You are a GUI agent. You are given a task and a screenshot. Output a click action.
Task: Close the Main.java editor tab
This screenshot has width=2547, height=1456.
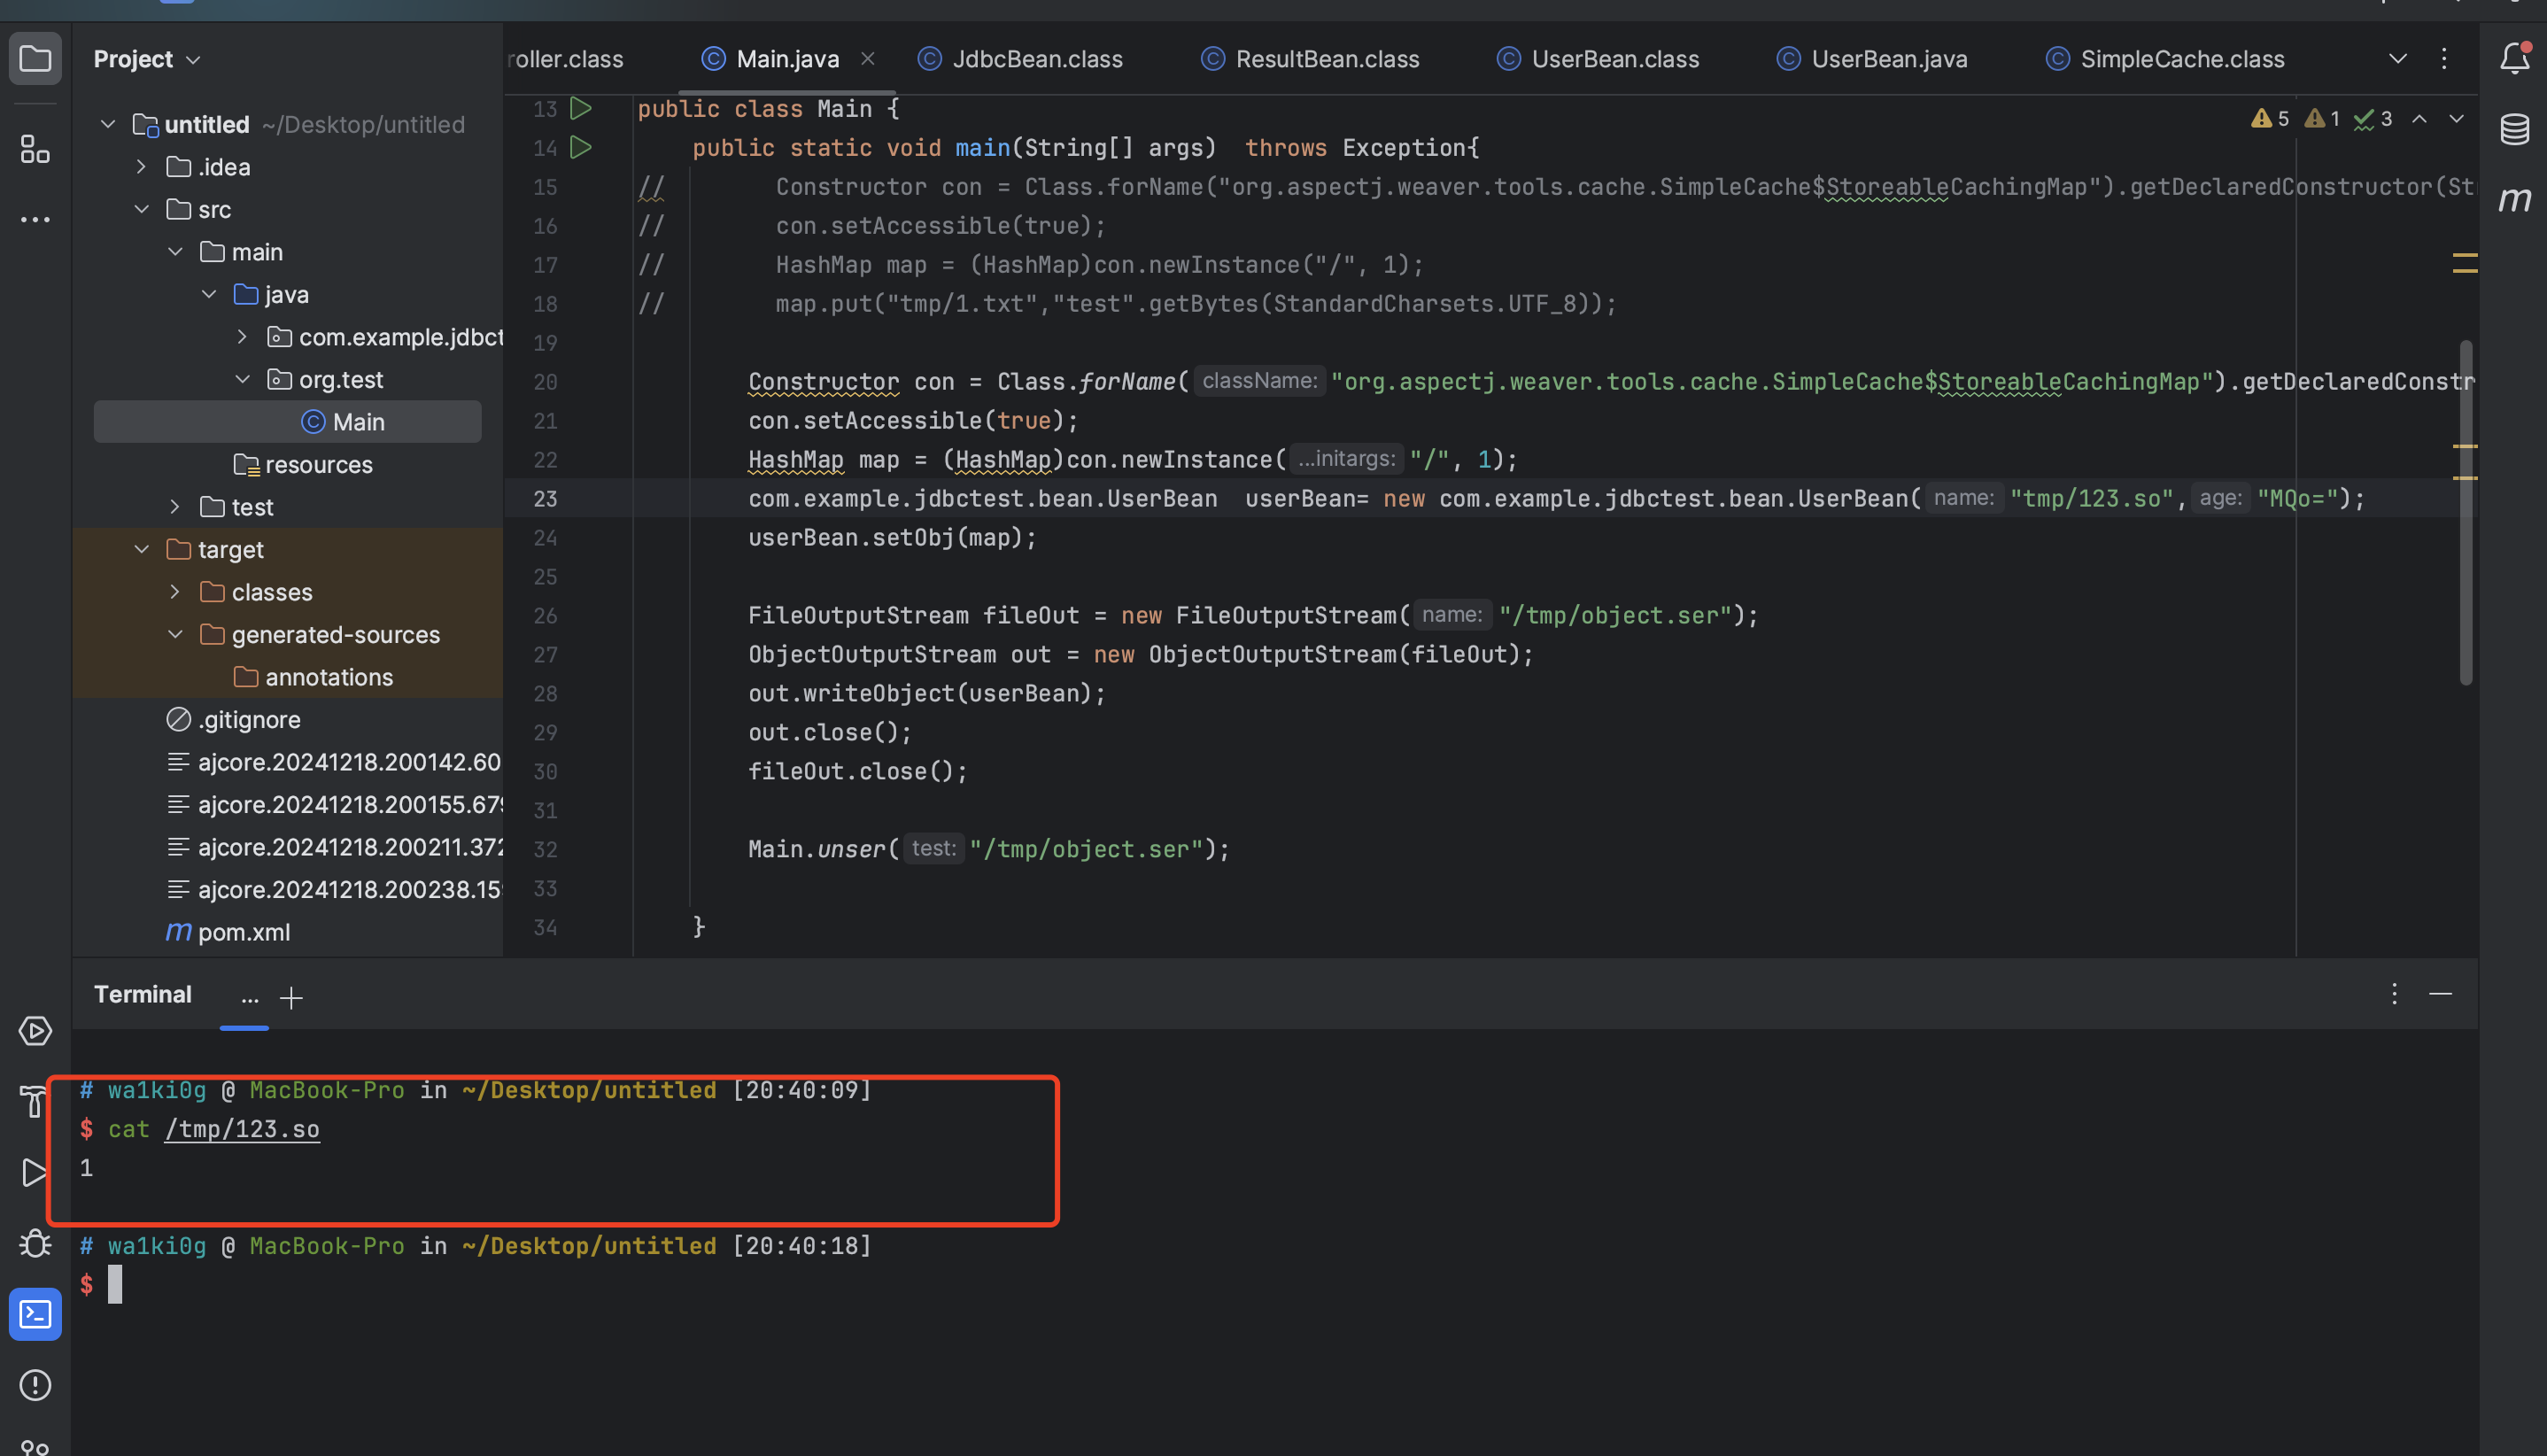click(x=868, y=58)
